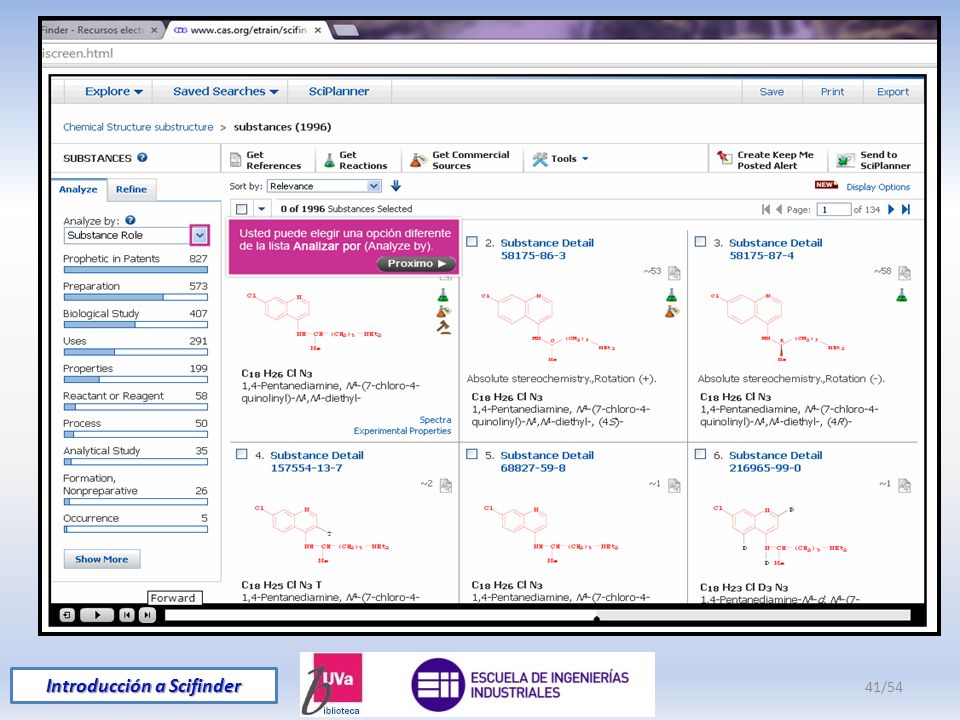The image size is (960, 720).
Task: Click the Tools wrench icon
Action: (539, 159)
